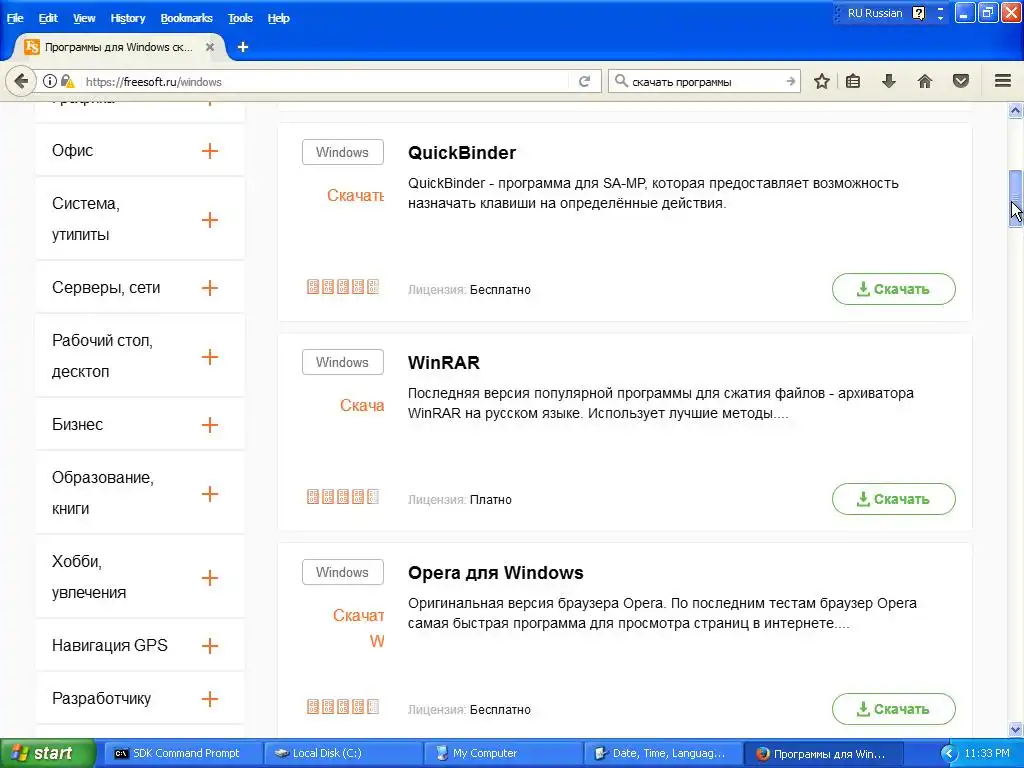Open the Downloads arrow icon
The width and height of the screenshot is (1024, 768).
pos(889,81)
